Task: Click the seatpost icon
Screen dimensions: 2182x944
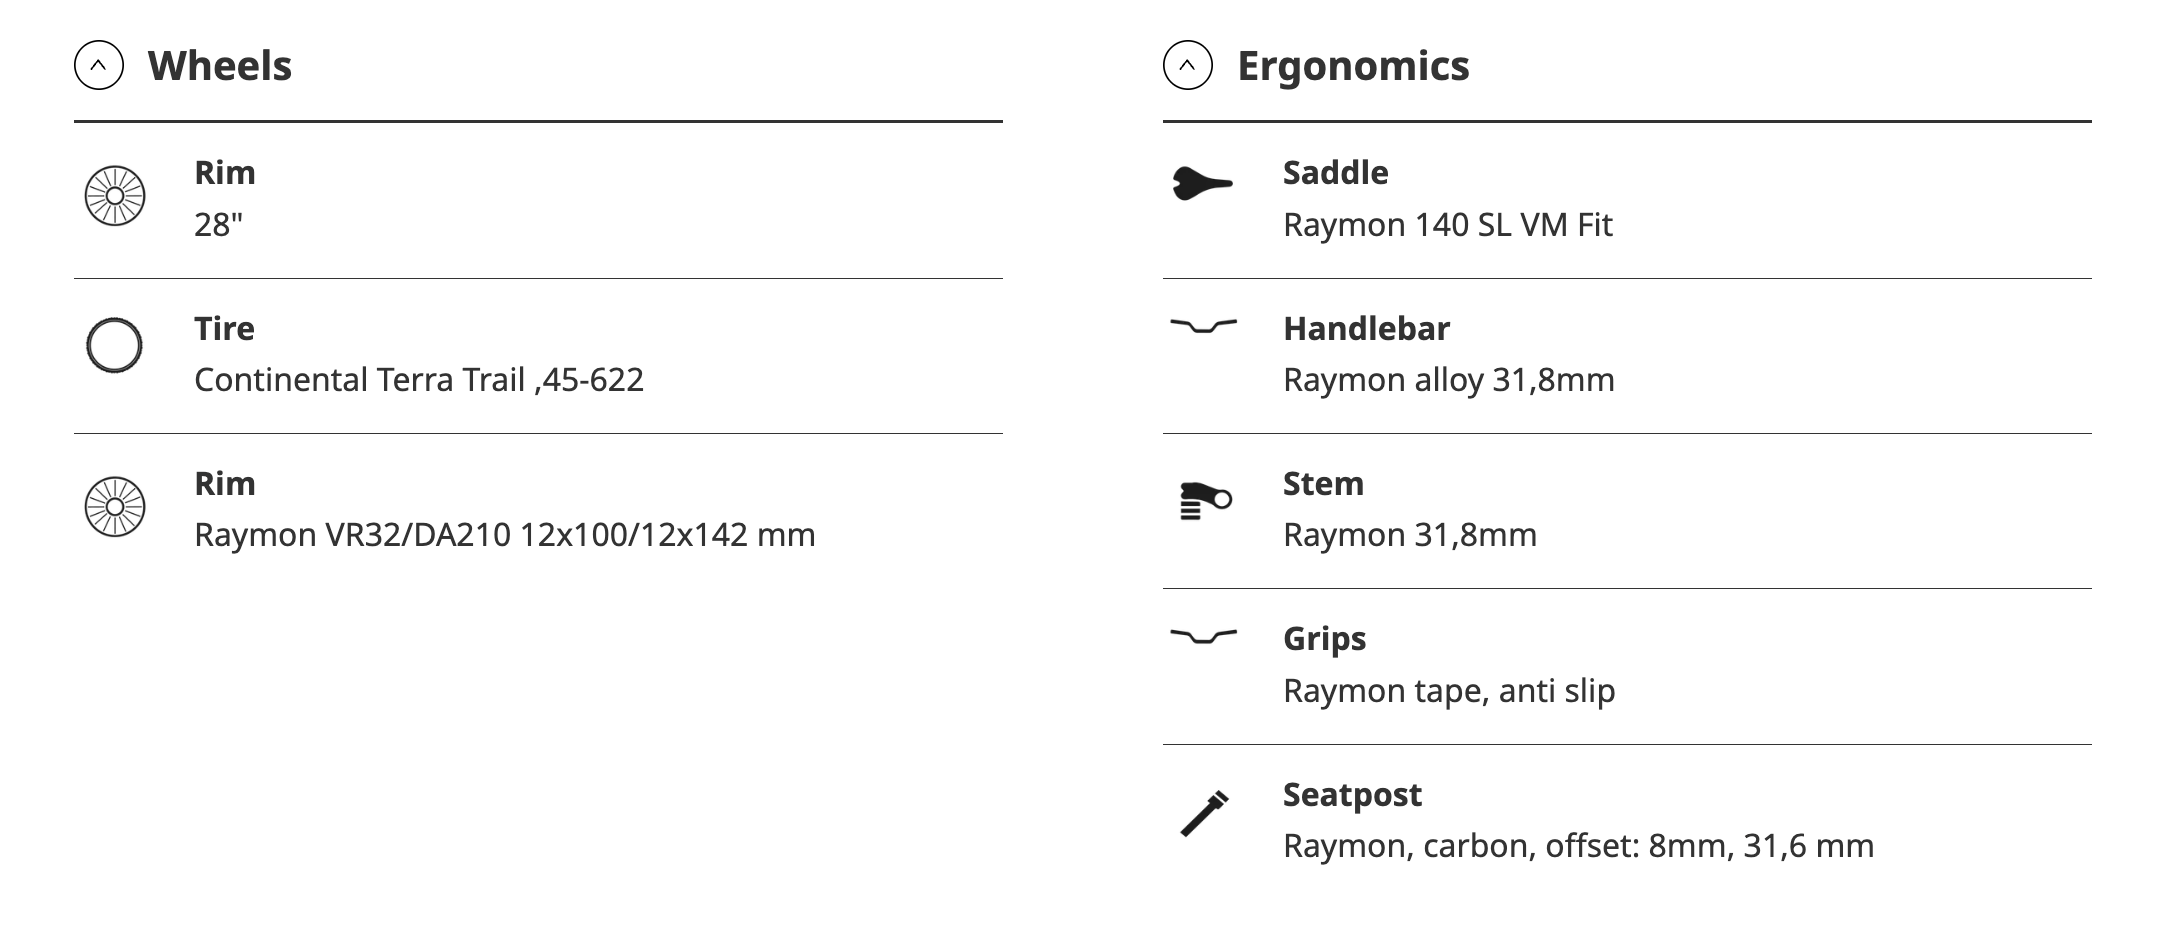Action: click(x=1204, y=813)
